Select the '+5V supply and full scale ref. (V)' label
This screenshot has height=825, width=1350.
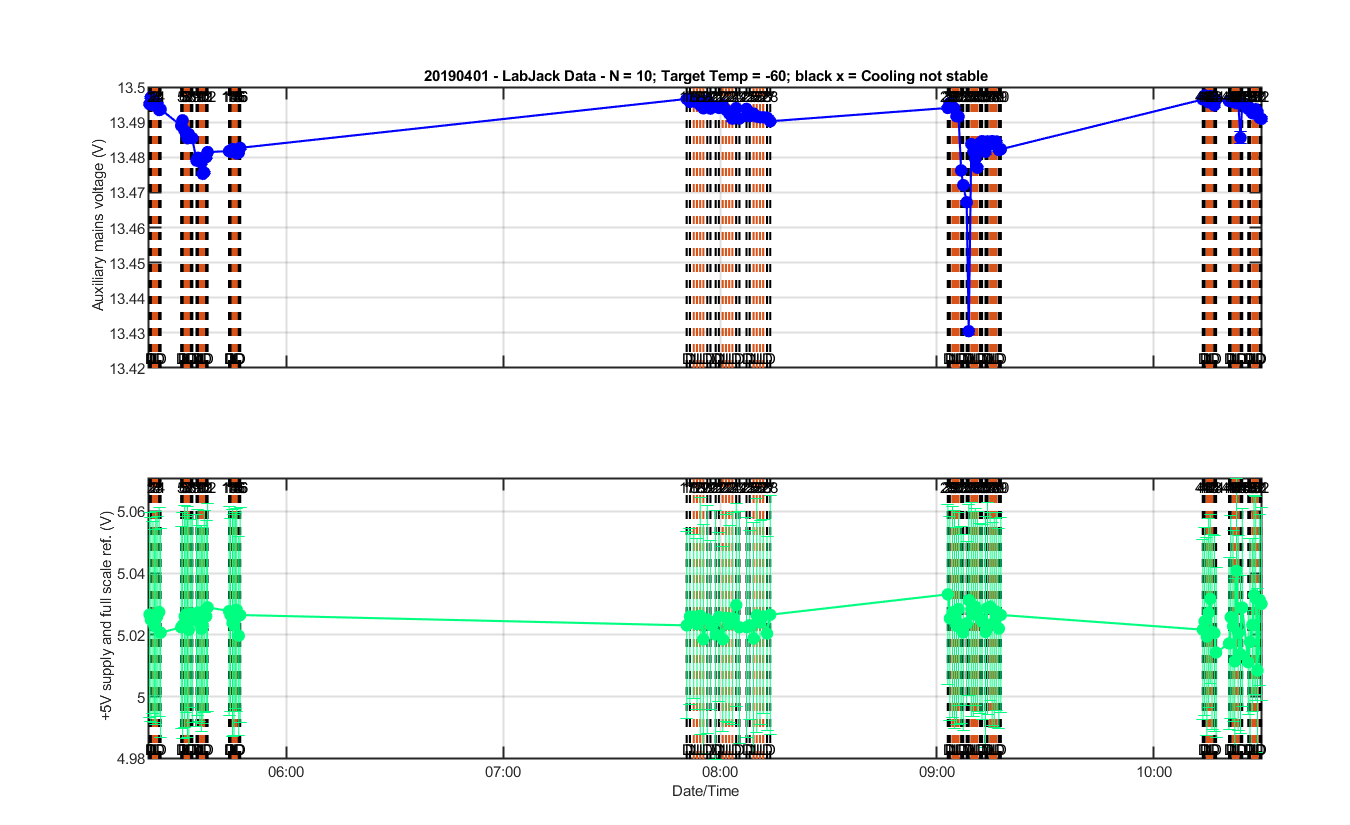click(x=106, y=618)
